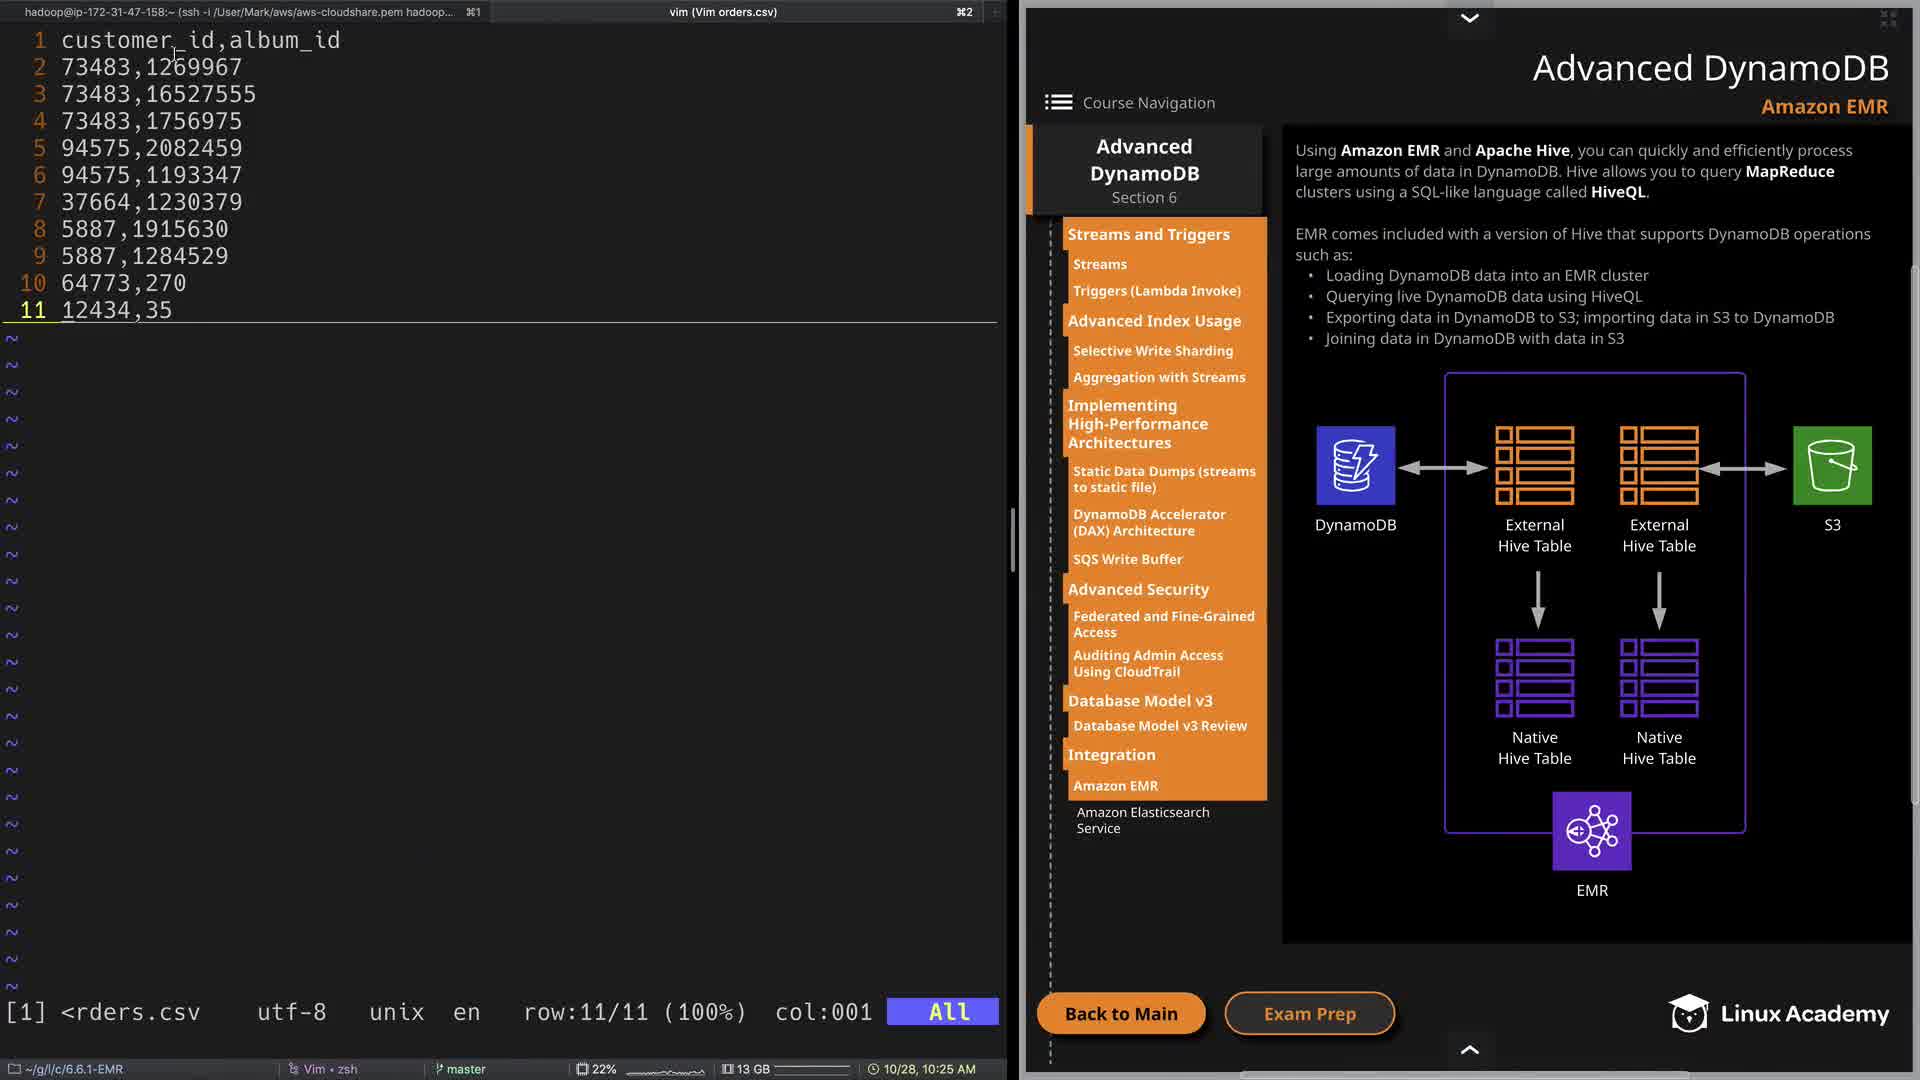1920x1080 pixels.
Task: Click the External Hive Table next to DynamoDB
Action: click(1534, 466)
